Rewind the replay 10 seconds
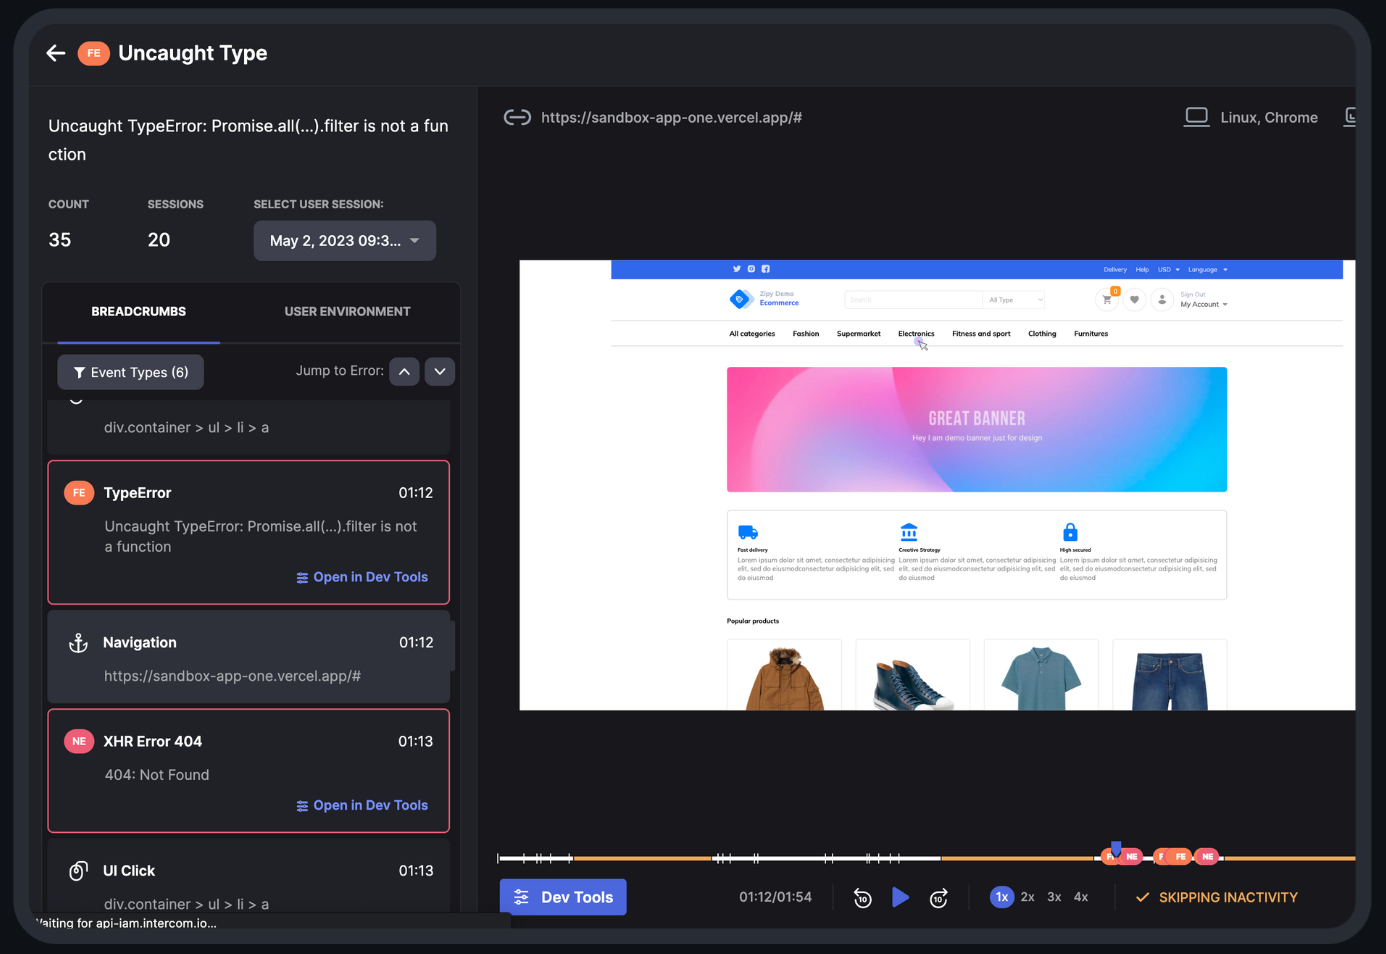Viewport: 1386px width, 954px height. pyautogui.click(x=862, y=898)
